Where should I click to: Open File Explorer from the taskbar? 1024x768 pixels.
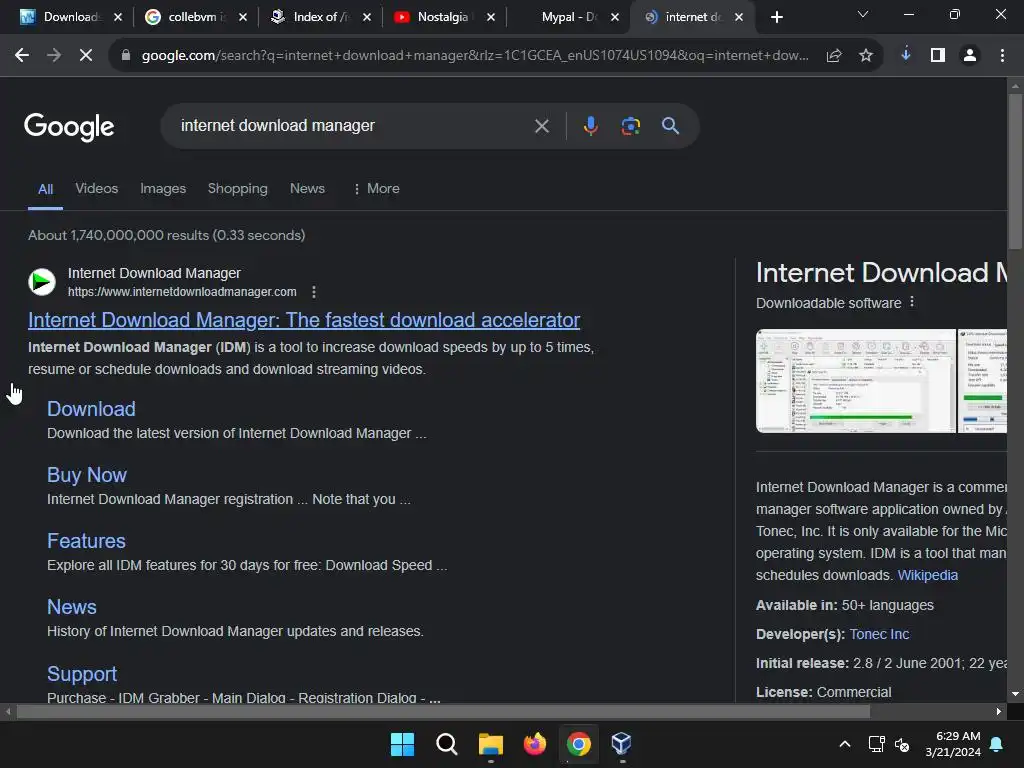tap(490, 744)
